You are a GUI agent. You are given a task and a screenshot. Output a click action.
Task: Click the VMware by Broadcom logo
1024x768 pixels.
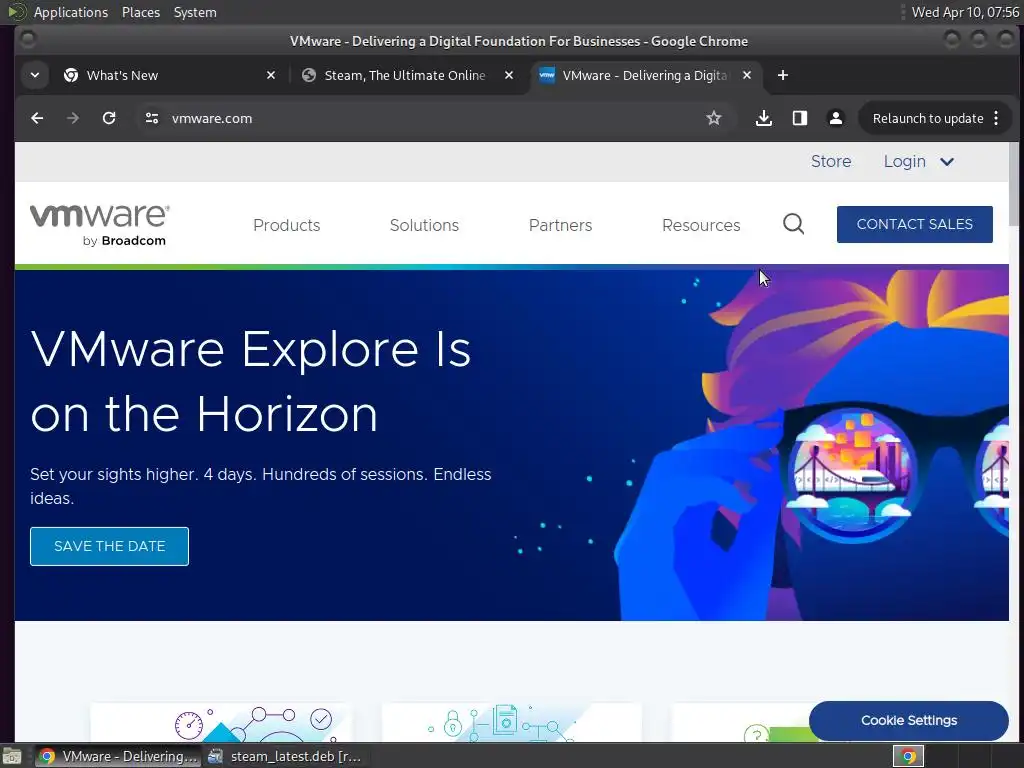[x=100, y=225]
